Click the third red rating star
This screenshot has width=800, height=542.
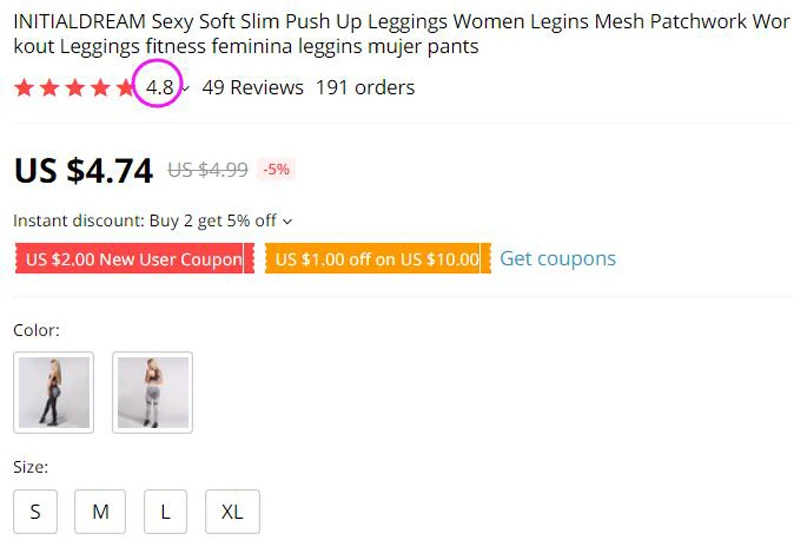pyautogui.click(x=74, y=88)
